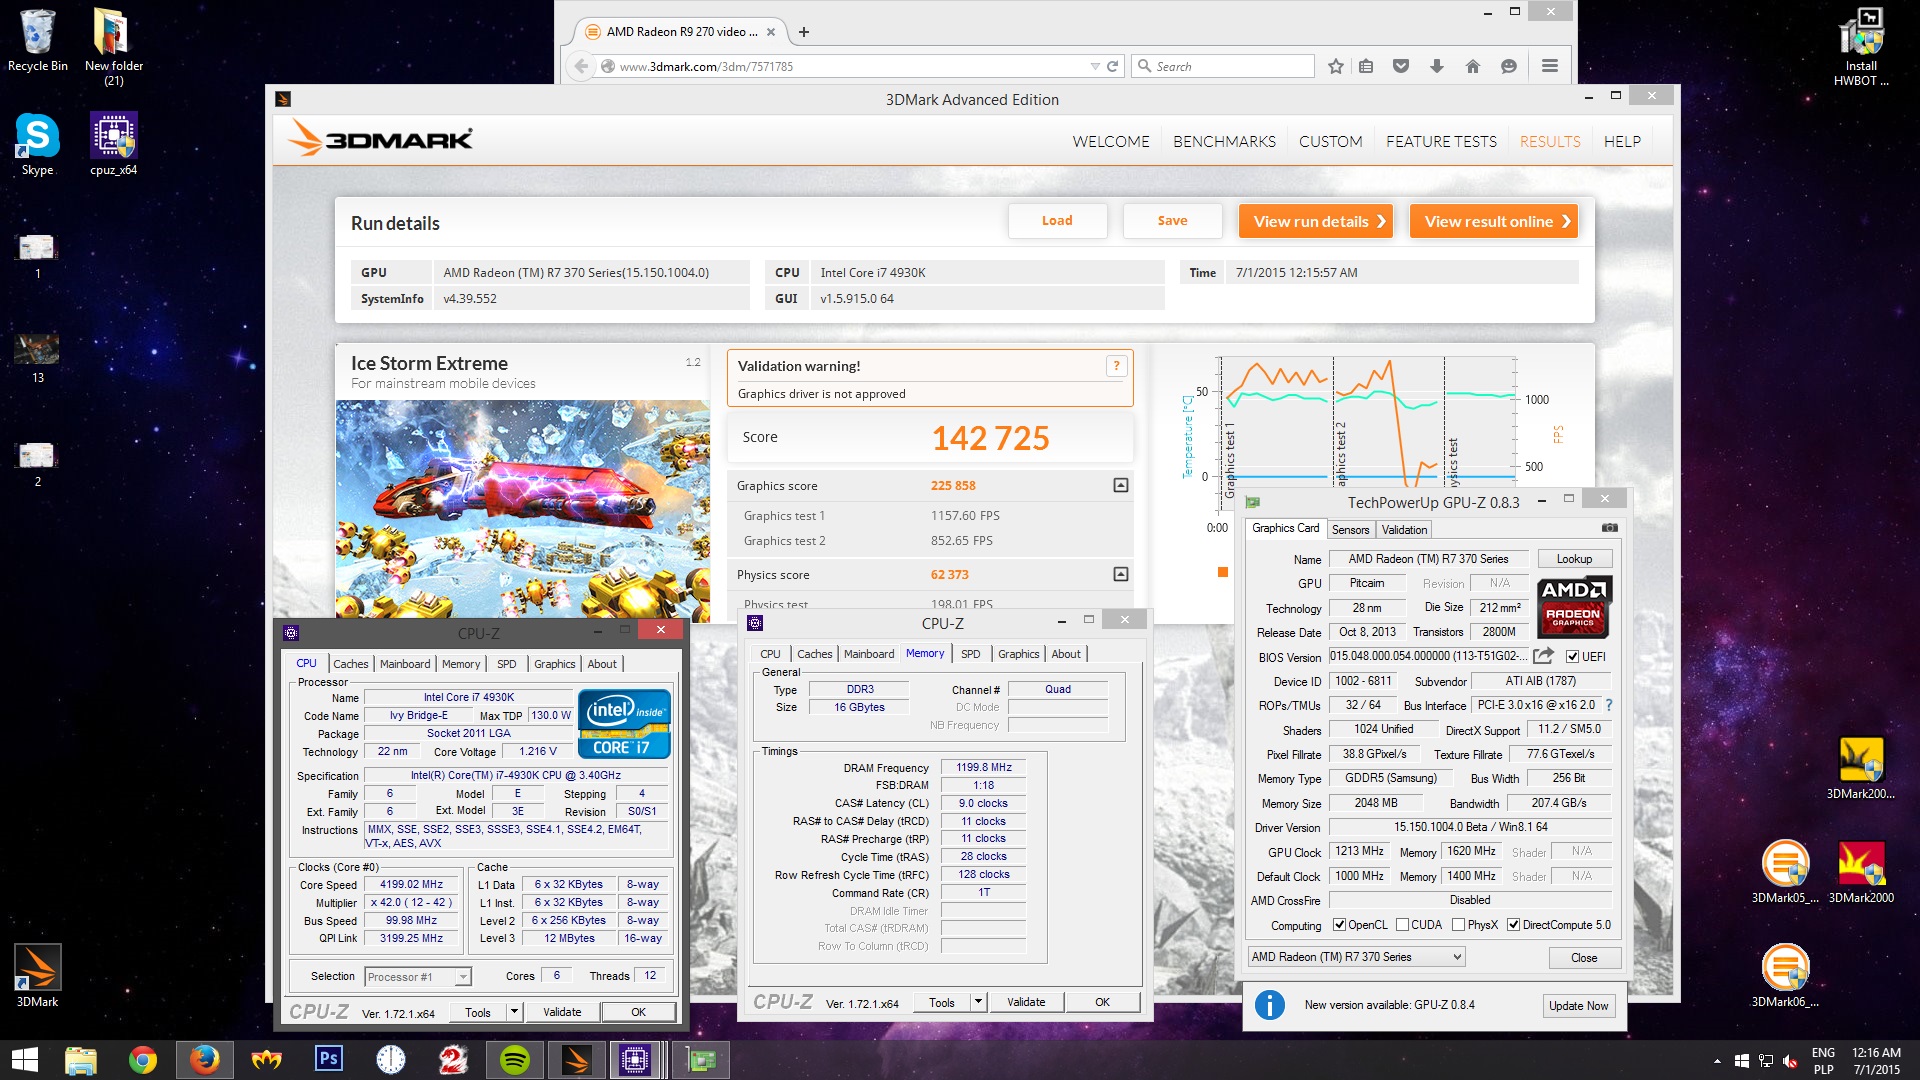The width and height of the screenshot is (1920, 1080).
Task: Toggle the OpenCL checkbox
Action: point(1339,925)
